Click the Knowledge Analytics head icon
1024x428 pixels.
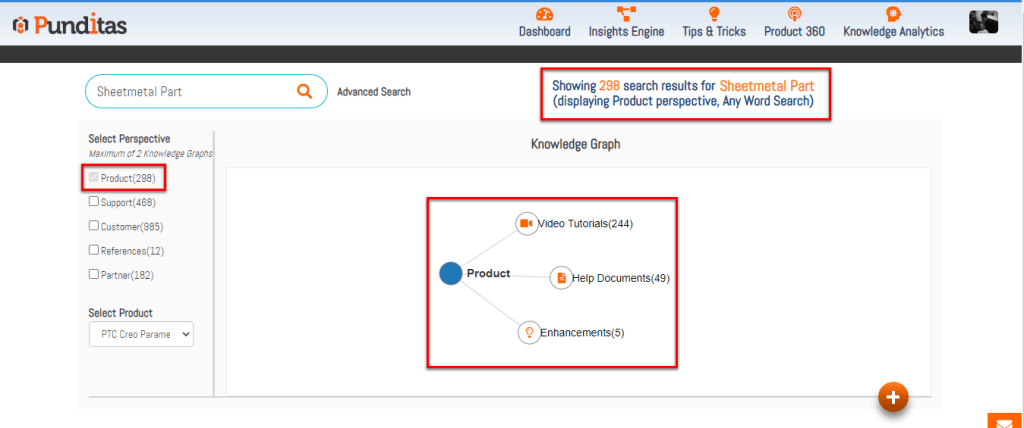pos(893,14)
